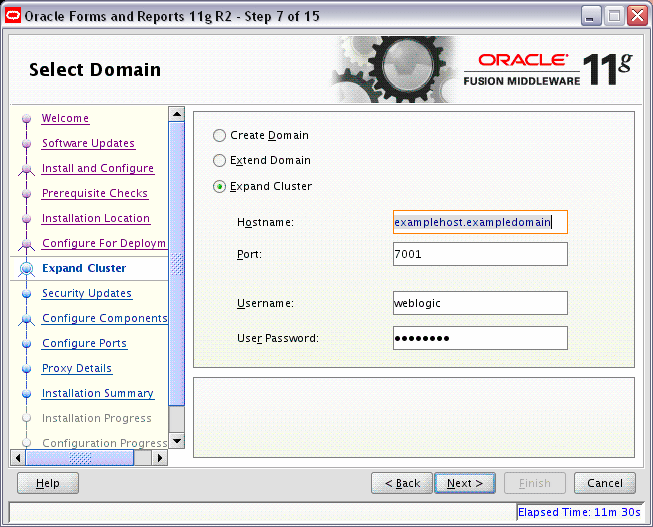Viewport: 653px width, 527px height.
Task: Close the installer window
Action: (638, 16)
